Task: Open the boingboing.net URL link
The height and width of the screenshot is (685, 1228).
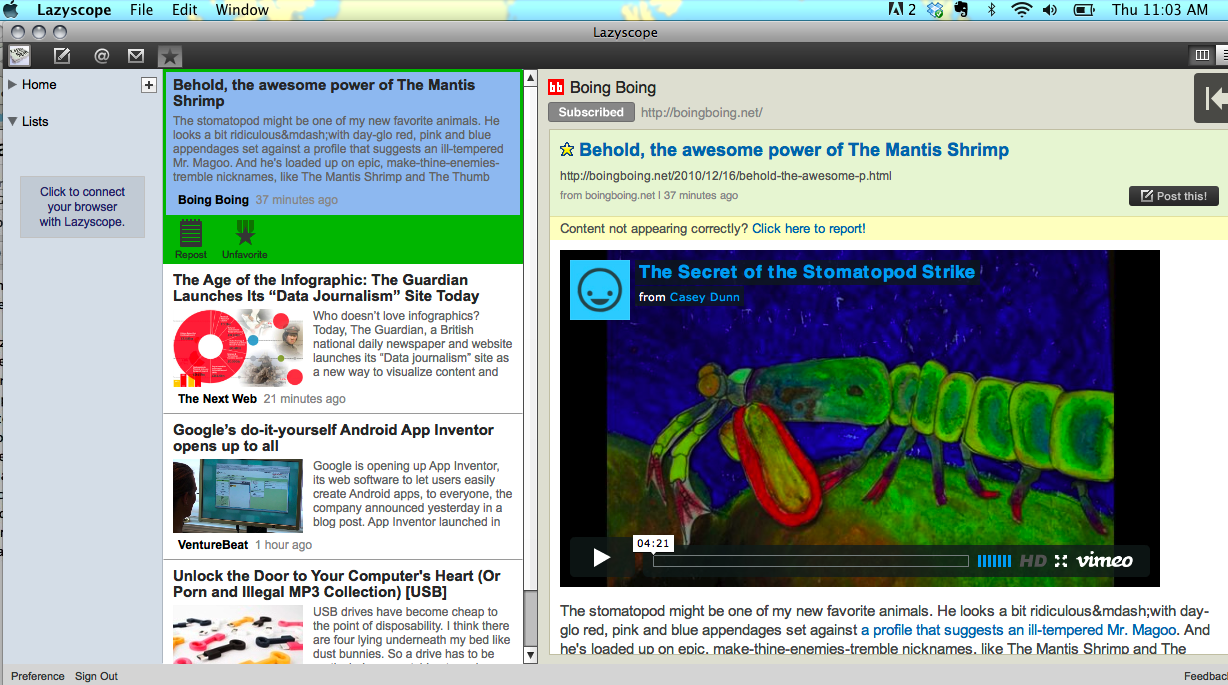Action: point(701,113)
